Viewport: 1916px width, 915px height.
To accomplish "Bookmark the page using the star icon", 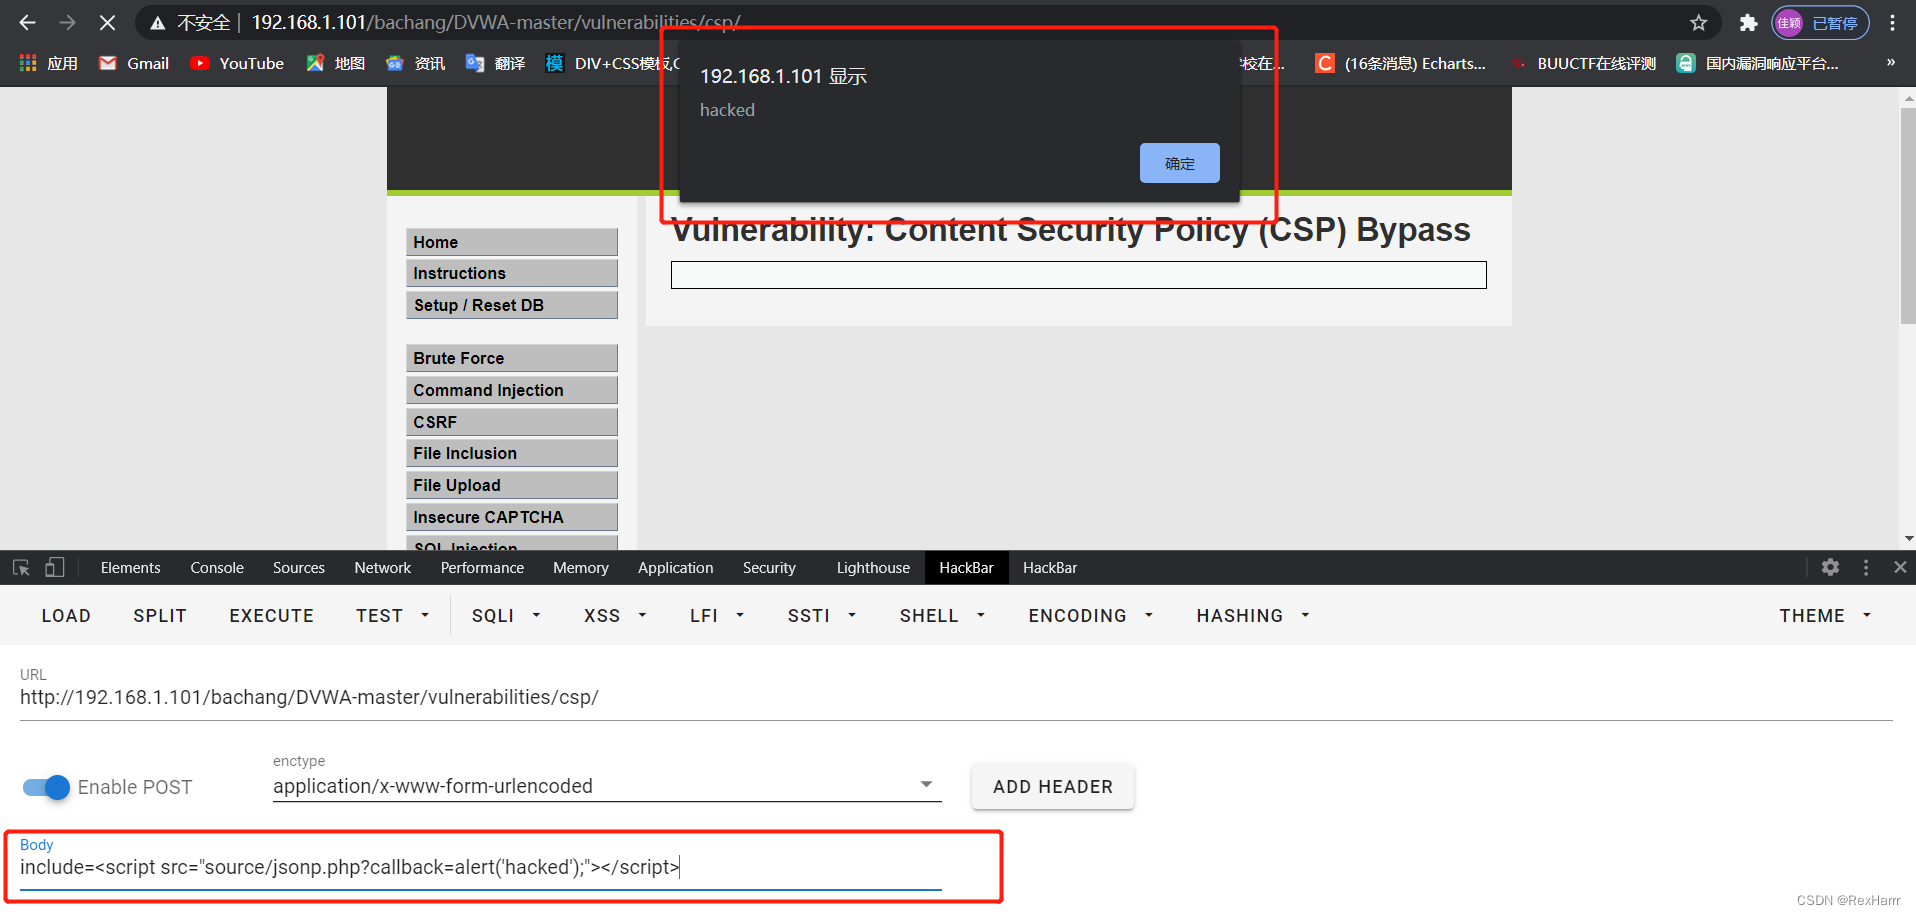I will coord(1698,22).
